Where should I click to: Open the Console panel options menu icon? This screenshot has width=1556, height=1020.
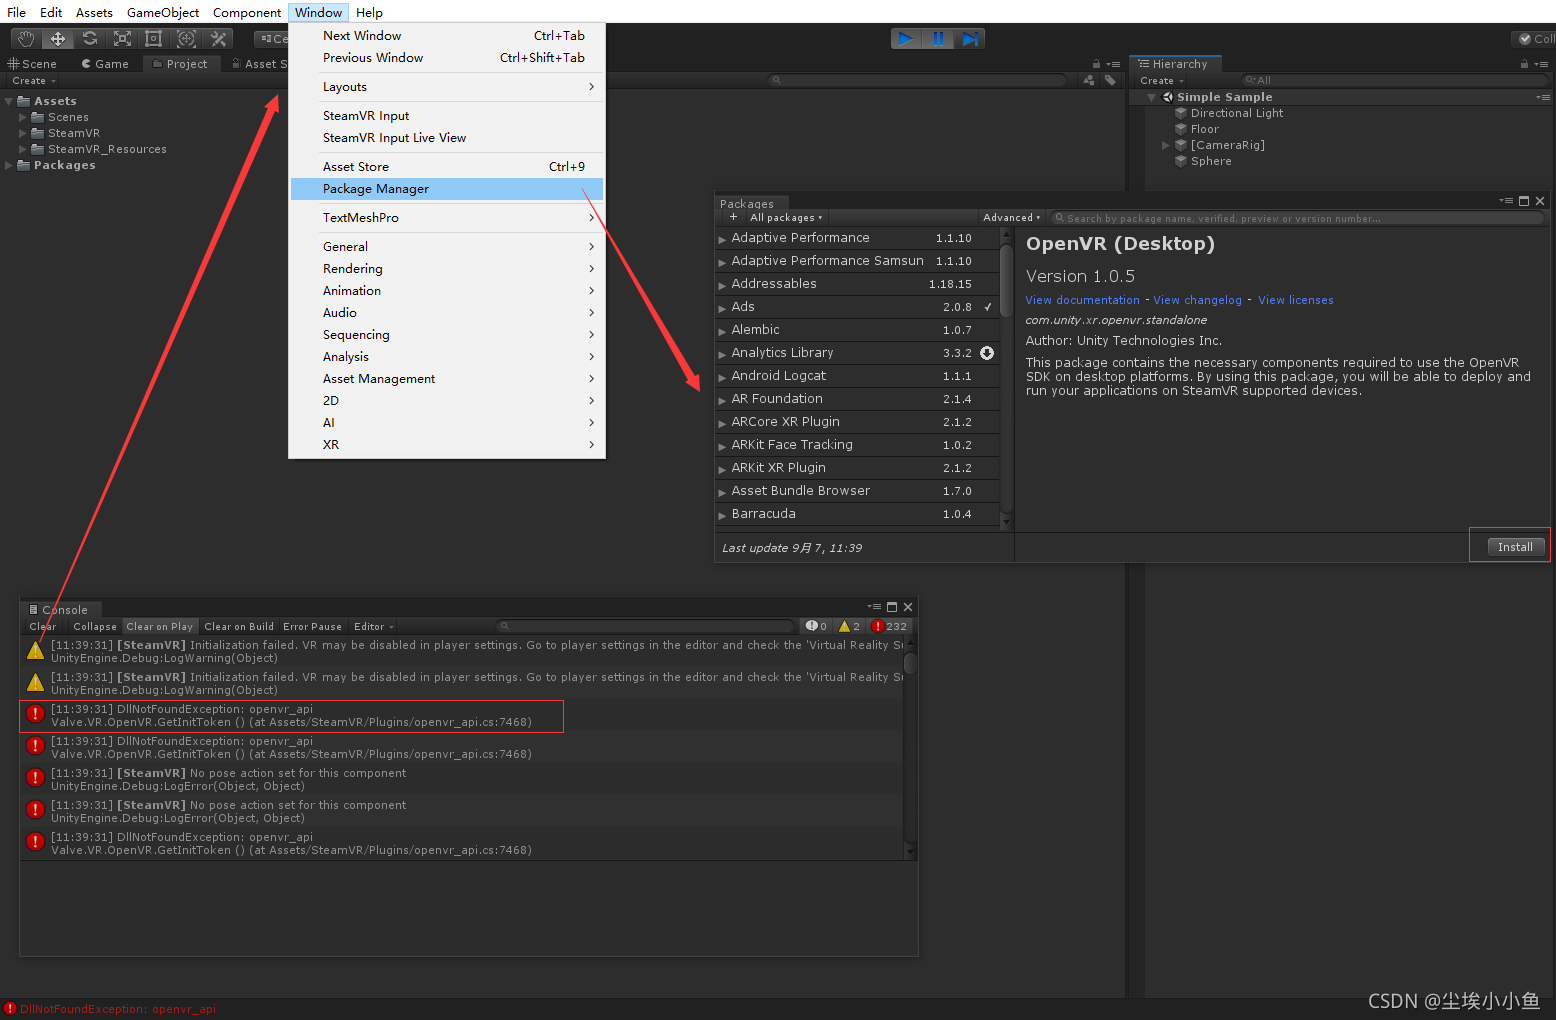874,607
